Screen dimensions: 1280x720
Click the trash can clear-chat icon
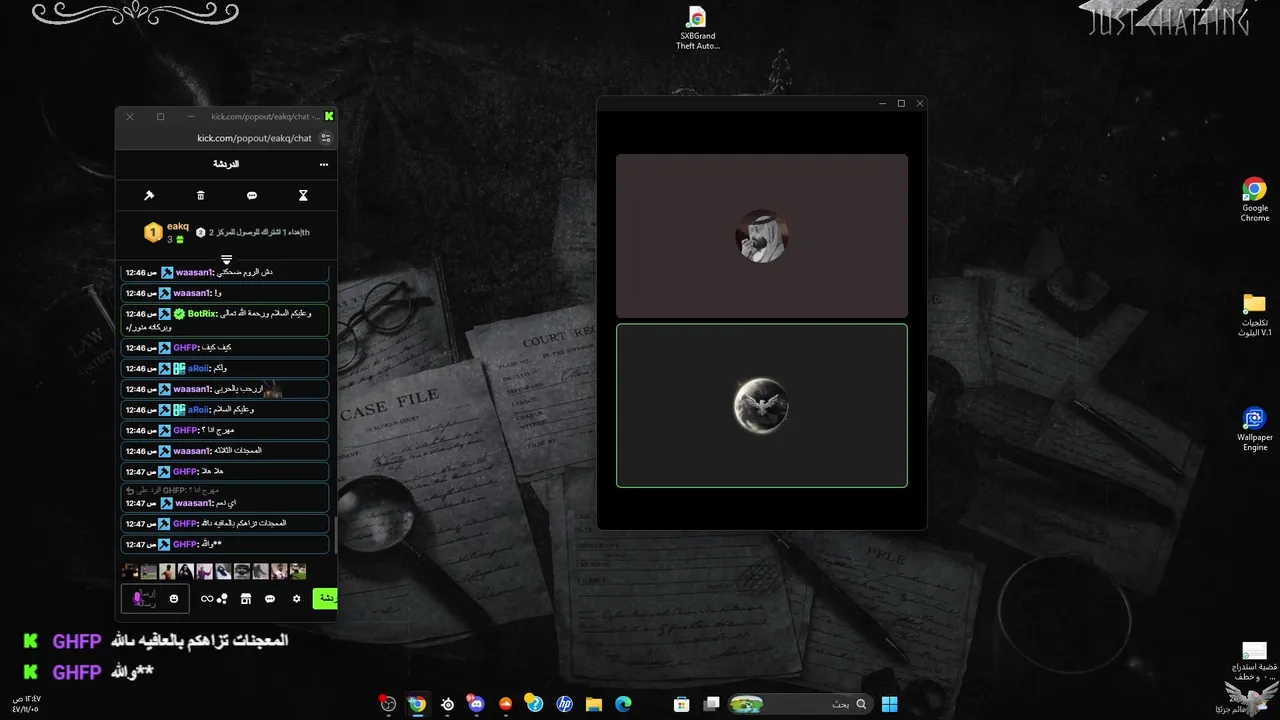click(200, 196)
